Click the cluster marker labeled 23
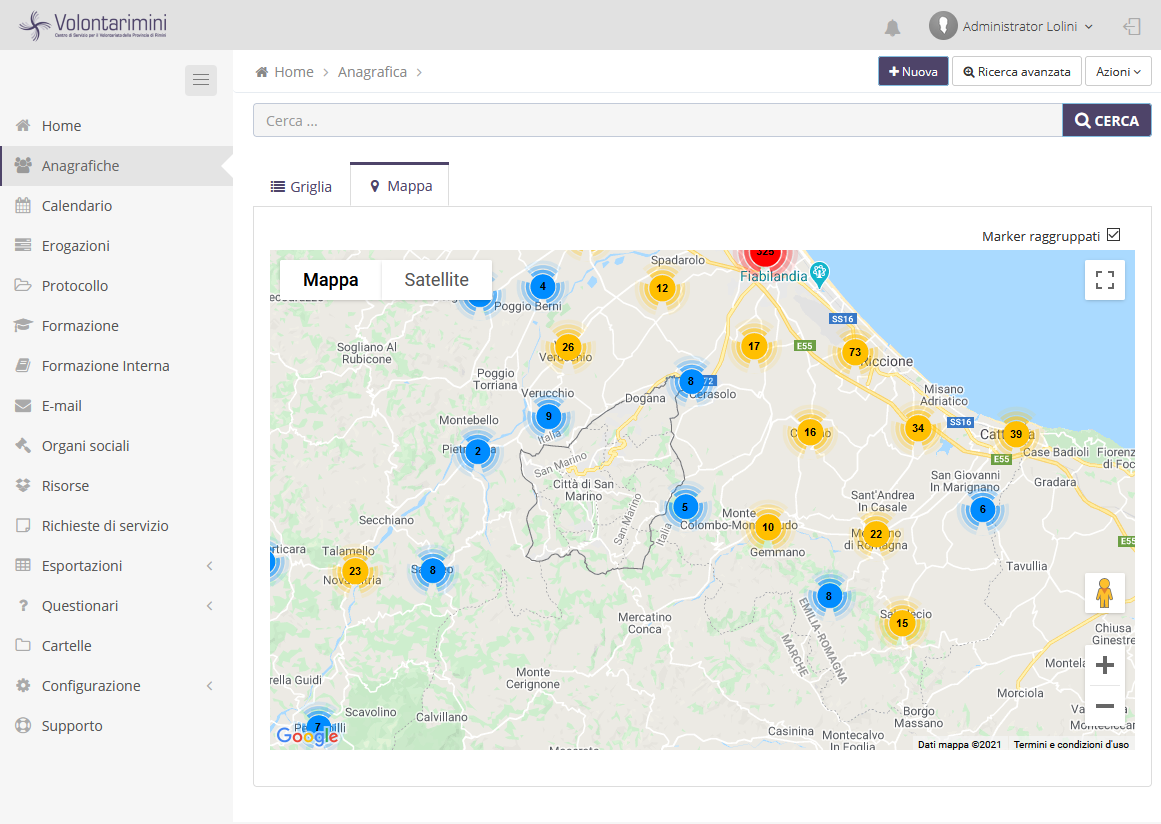The height and width of the screenshot is (824, 1161). click(355, 571)
